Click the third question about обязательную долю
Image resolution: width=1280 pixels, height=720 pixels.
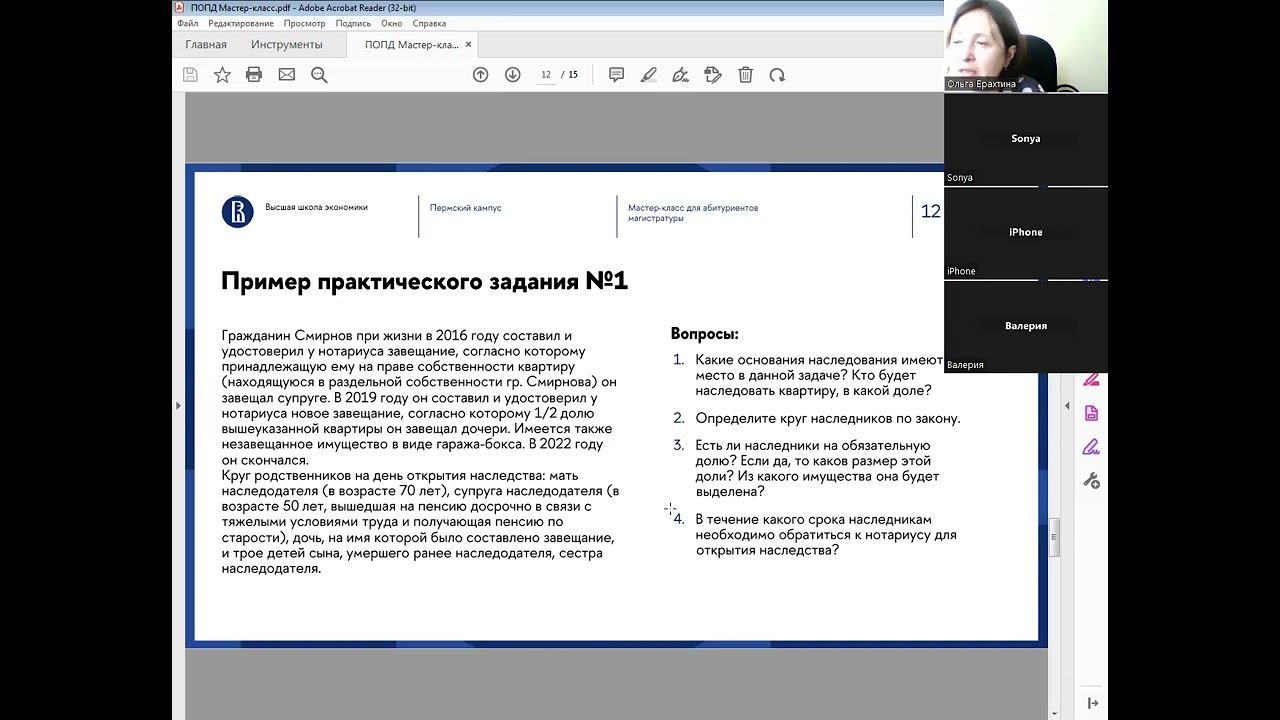point(818,468)
